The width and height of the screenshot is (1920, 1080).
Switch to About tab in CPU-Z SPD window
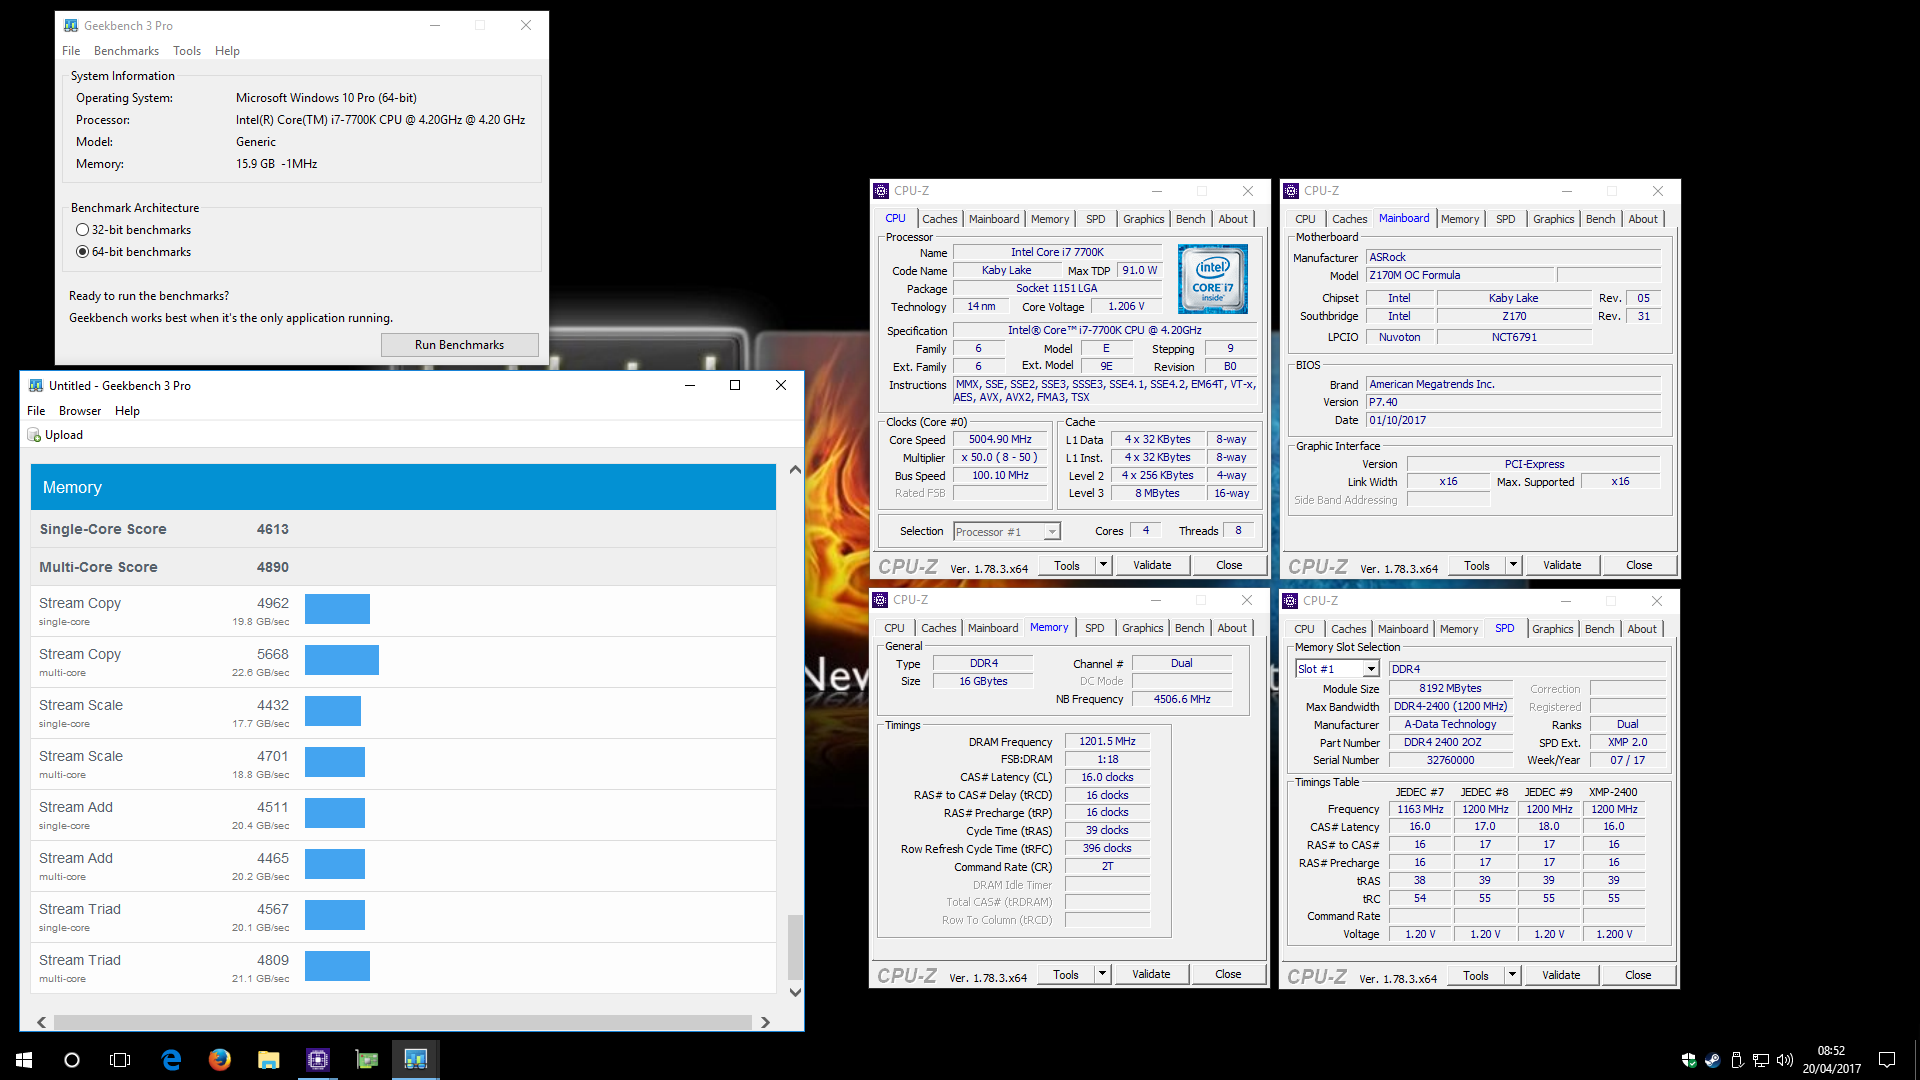(1642, 629)
